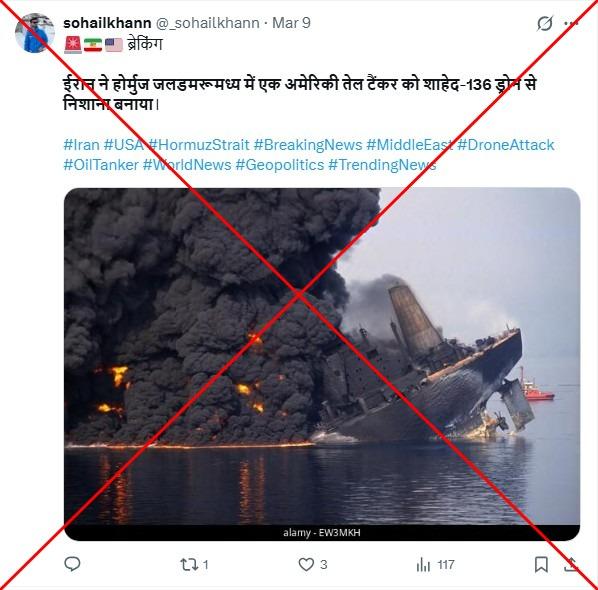598x590 pixels.
Task: Click the #TrendingNews hashtag
Action: click(x=382, y=165)
